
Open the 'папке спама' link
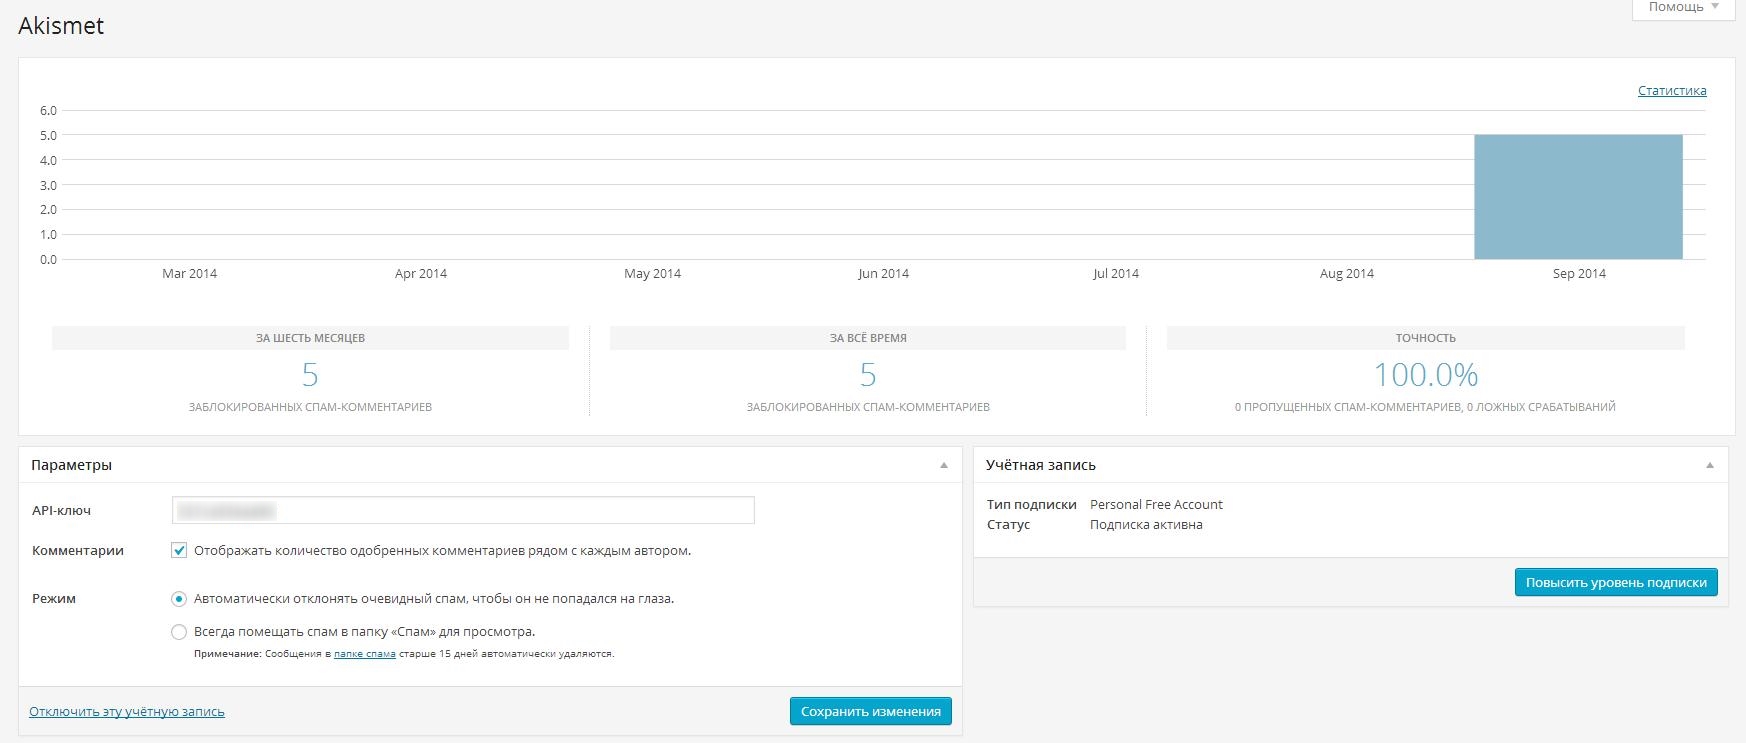[364, 654]
